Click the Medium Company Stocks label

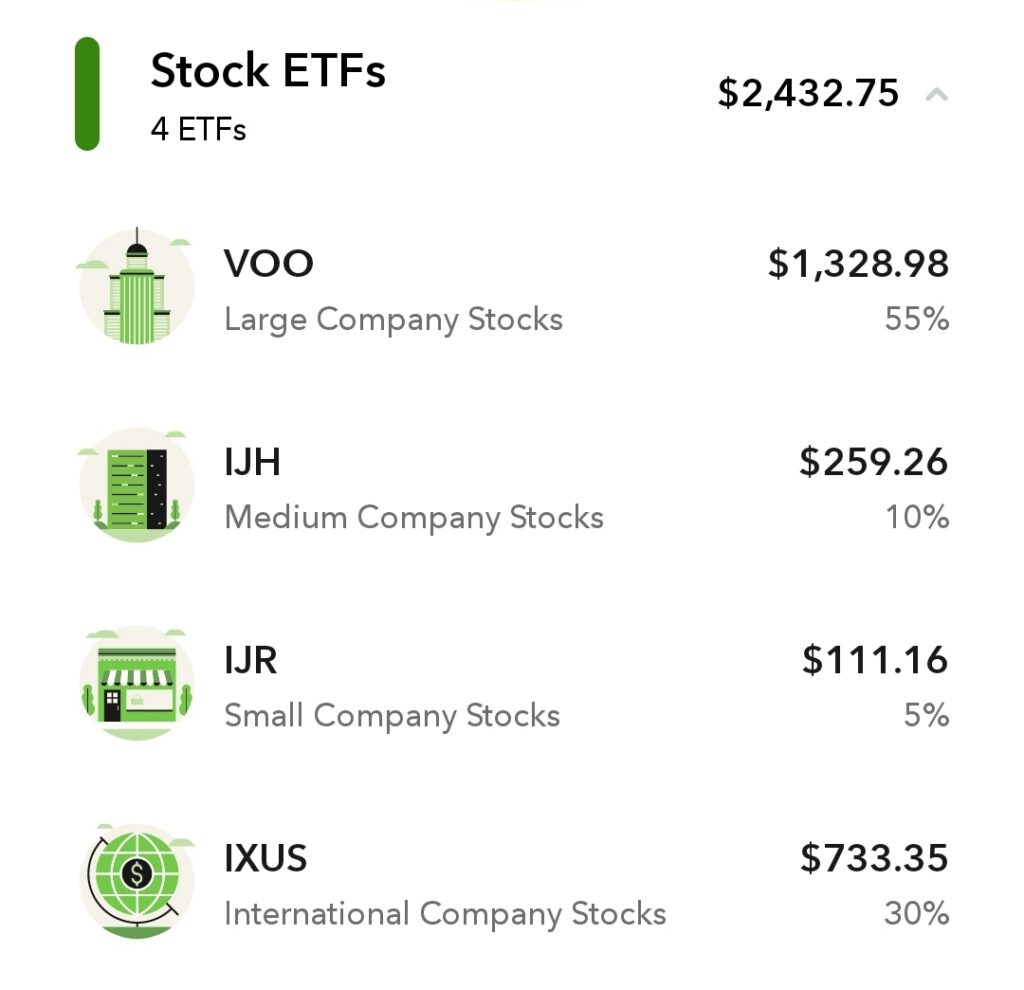point(413,518)
